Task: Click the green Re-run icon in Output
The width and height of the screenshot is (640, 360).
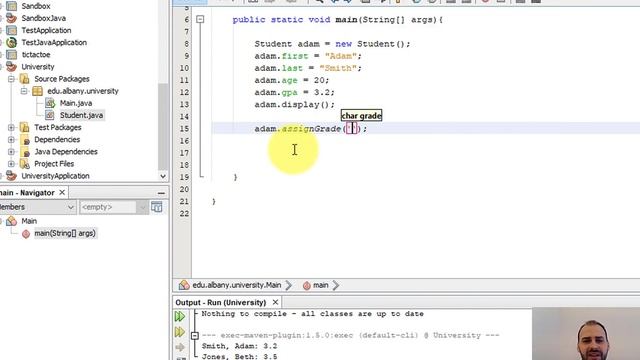Action: click(180, 316)
